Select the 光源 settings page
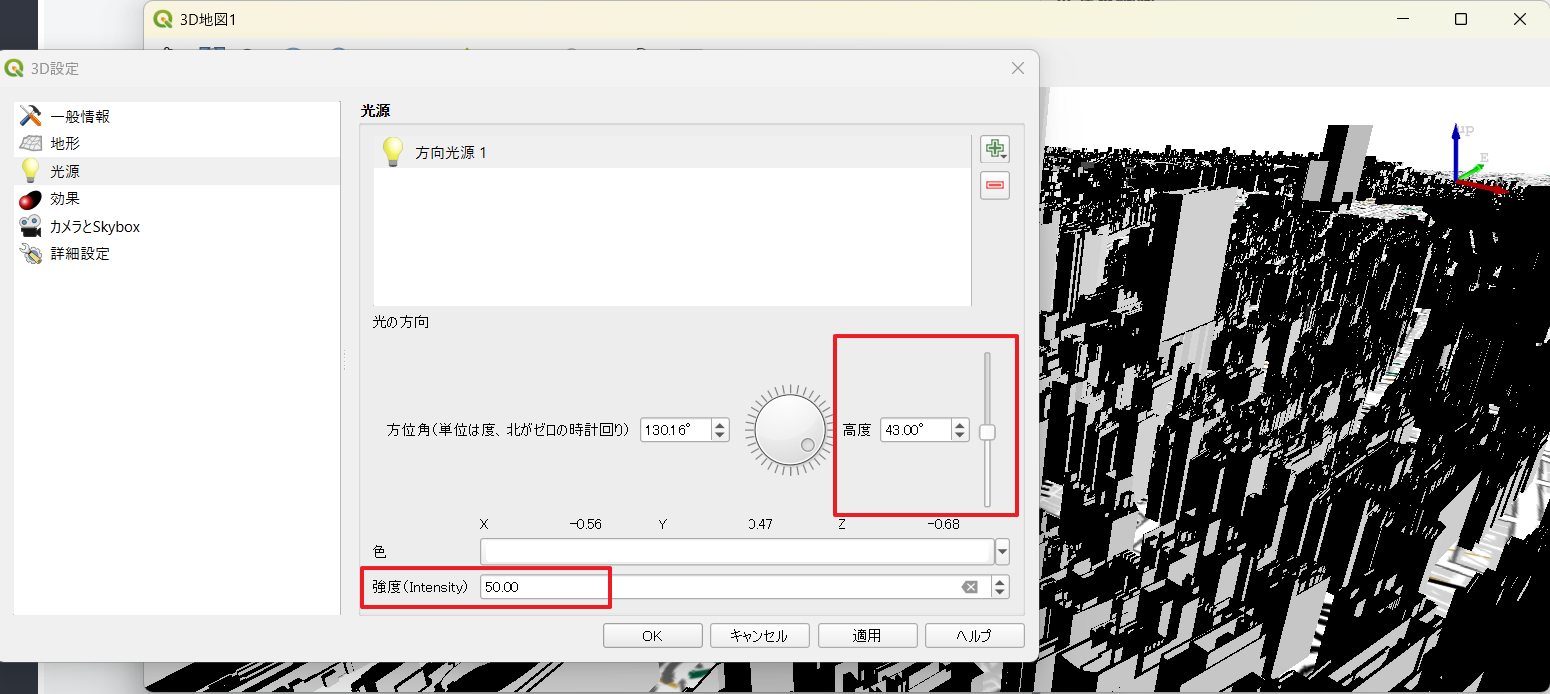This screenshot has height=694, width=1550. click(x=177, y=172)
